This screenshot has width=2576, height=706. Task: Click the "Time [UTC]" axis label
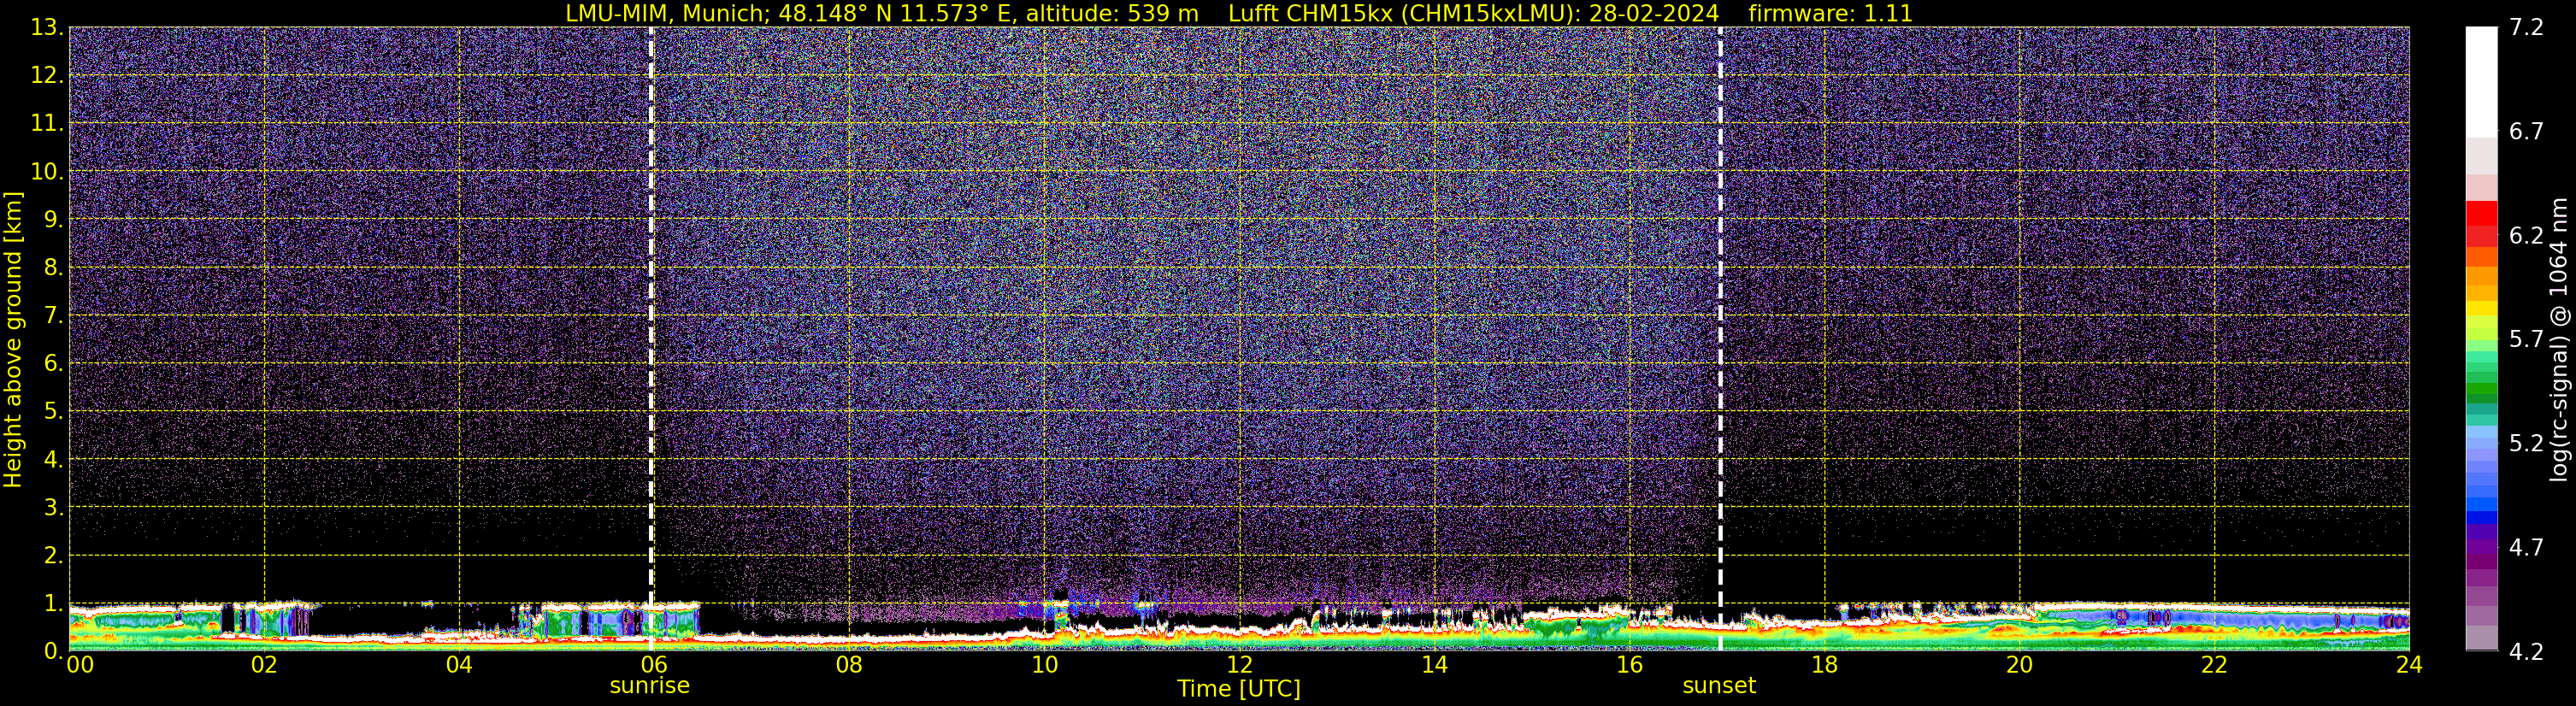pos(1239,689)
